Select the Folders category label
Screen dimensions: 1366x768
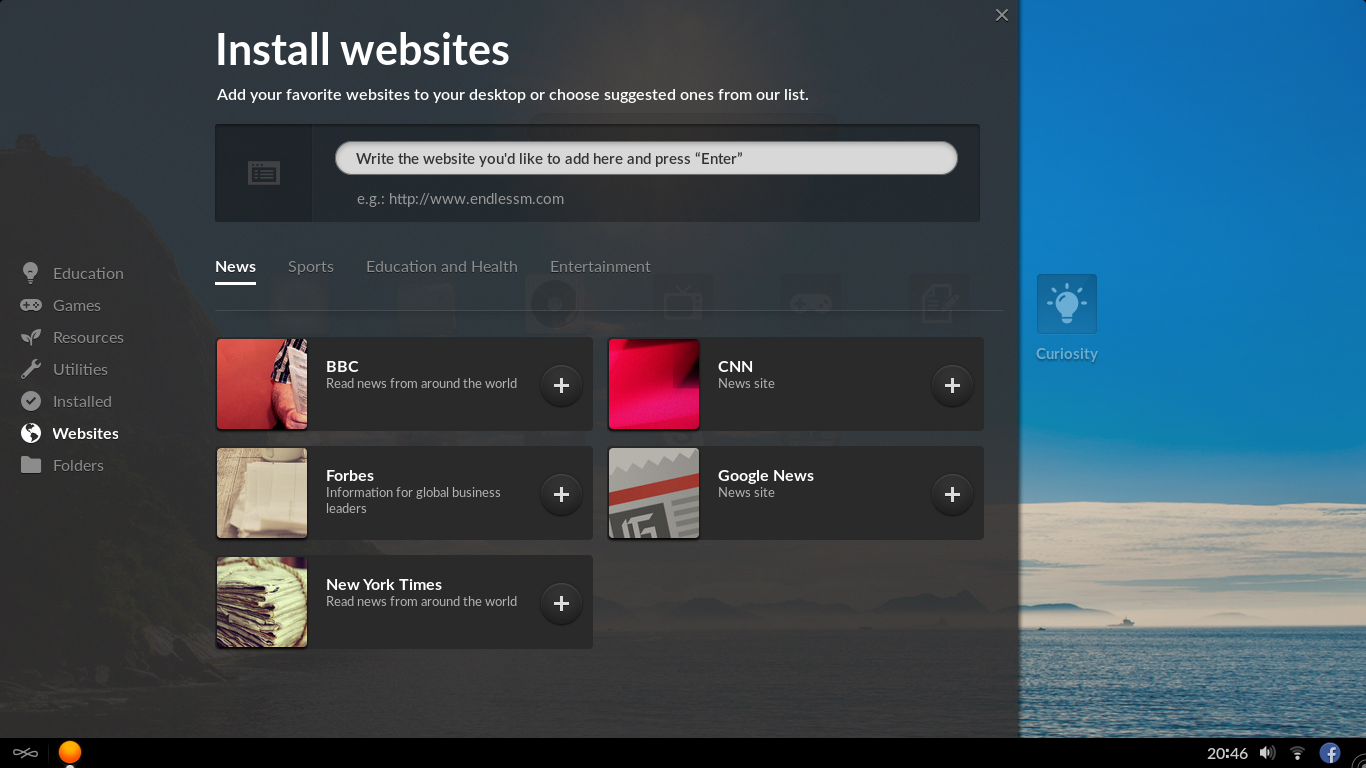pos(78,465)
